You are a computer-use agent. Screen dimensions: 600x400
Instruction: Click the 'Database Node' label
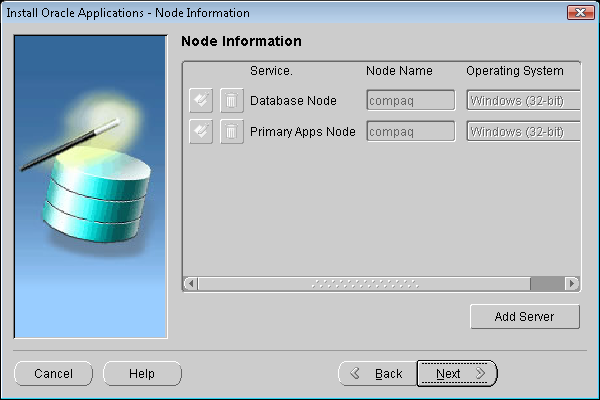293,101
